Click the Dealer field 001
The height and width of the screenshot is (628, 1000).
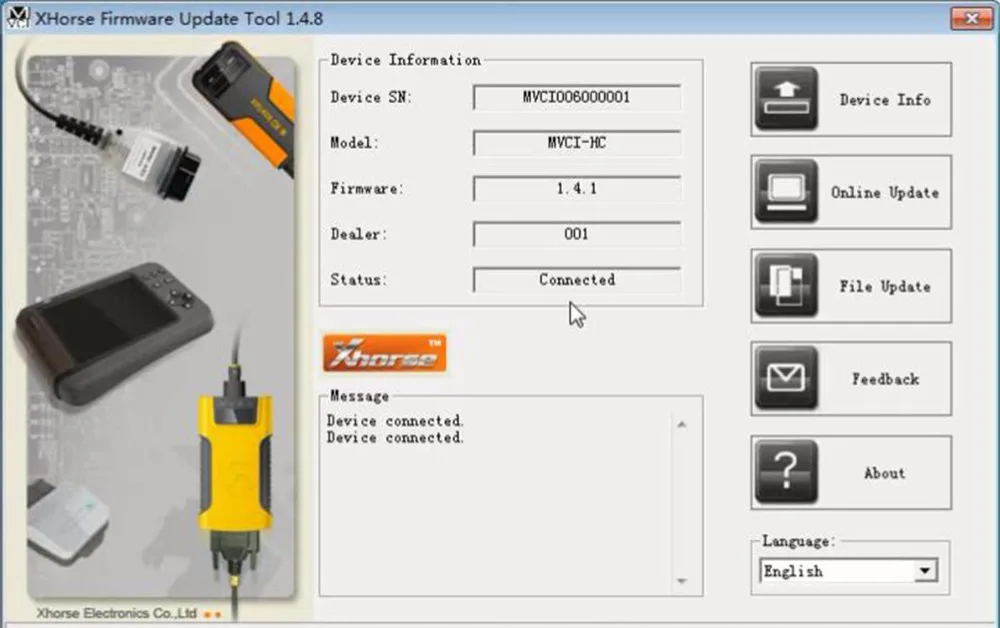(577, 234)
